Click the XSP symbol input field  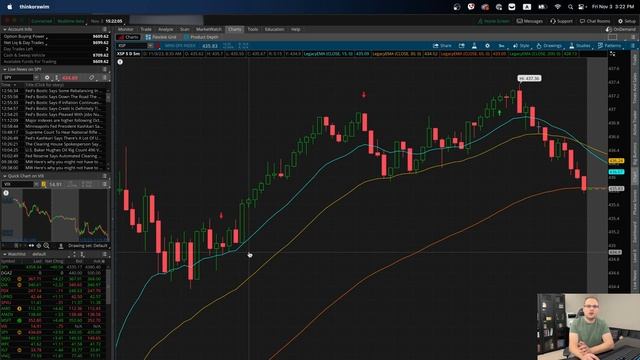pos(131,46)
